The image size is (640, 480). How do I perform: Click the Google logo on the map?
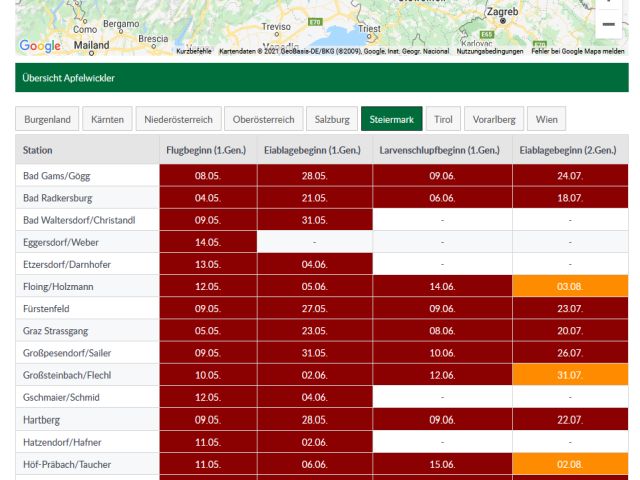(40, 46)
